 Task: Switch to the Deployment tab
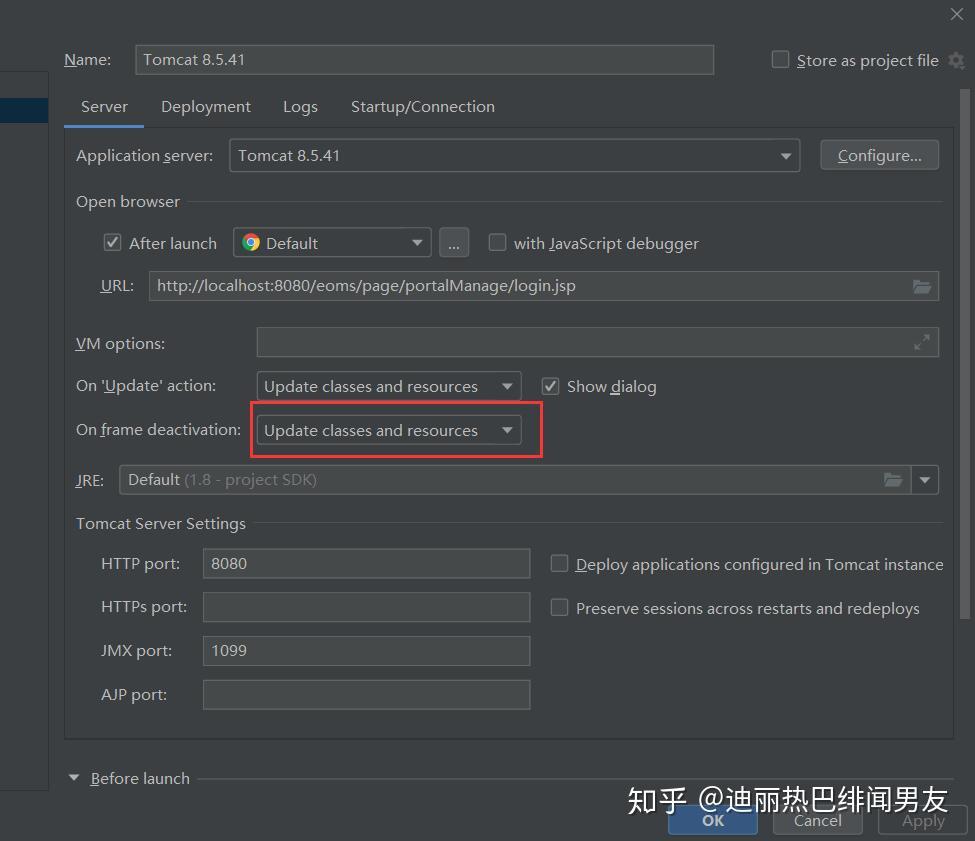coord(205,106)
